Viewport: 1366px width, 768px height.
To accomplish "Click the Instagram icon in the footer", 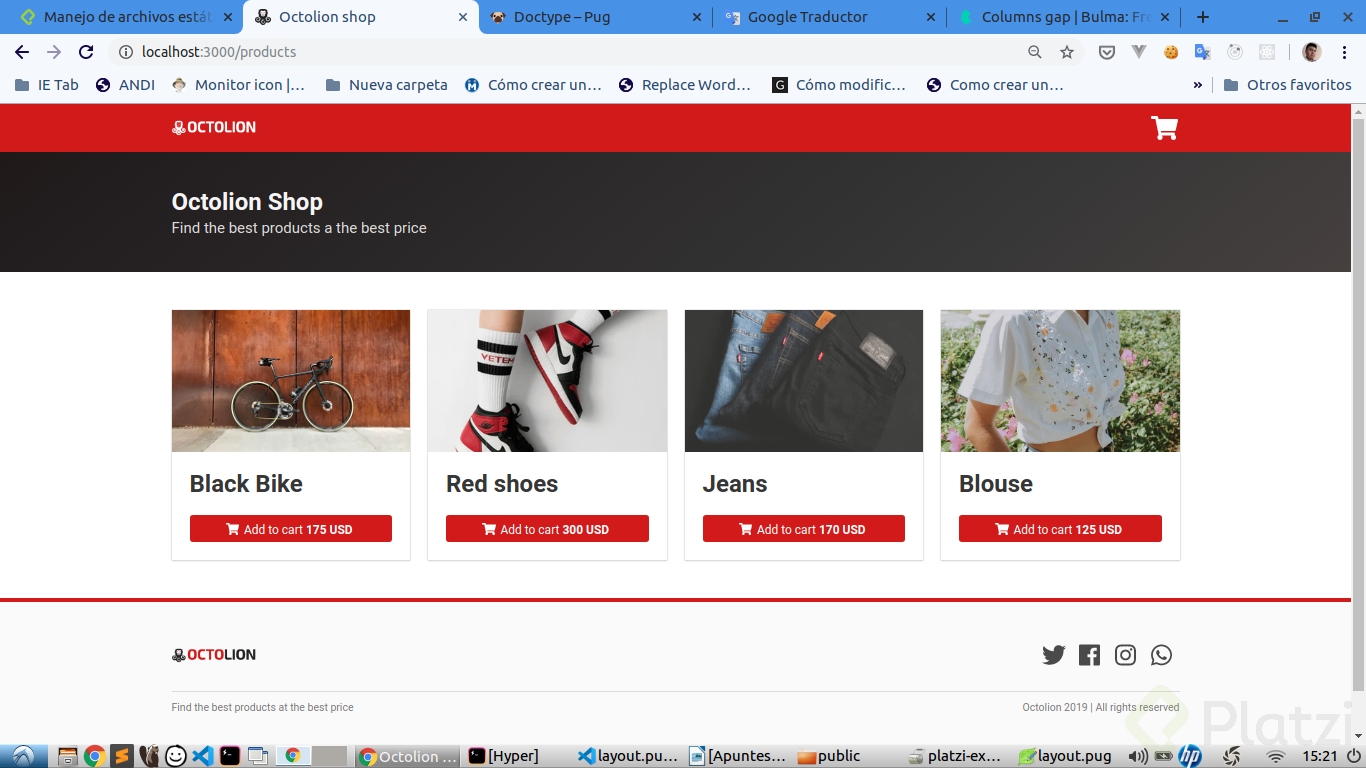I will coord(1125,655).
